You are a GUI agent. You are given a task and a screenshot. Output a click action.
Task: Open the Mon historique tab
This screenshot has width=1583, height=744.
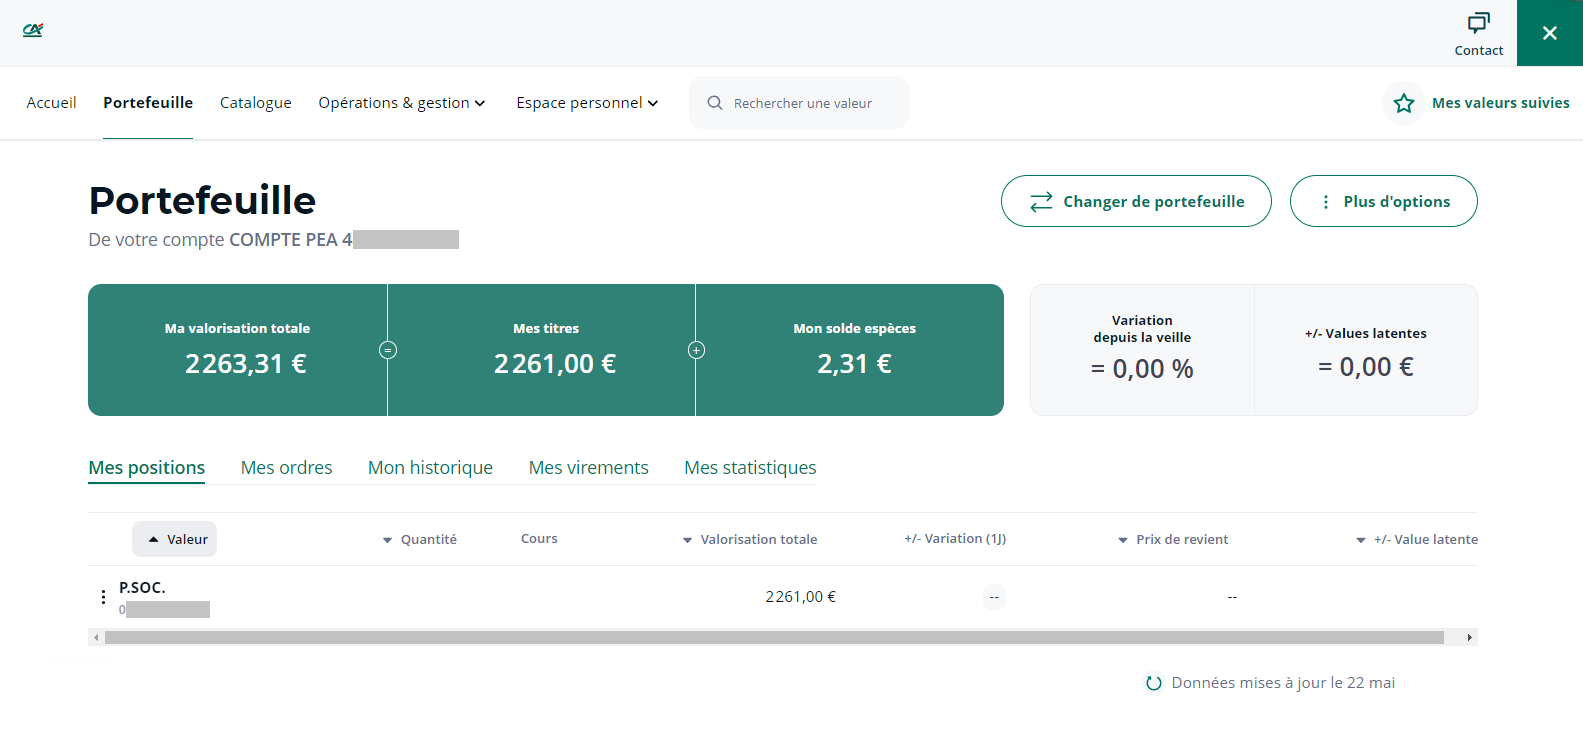pyautogui.click(x=430, y=468)
